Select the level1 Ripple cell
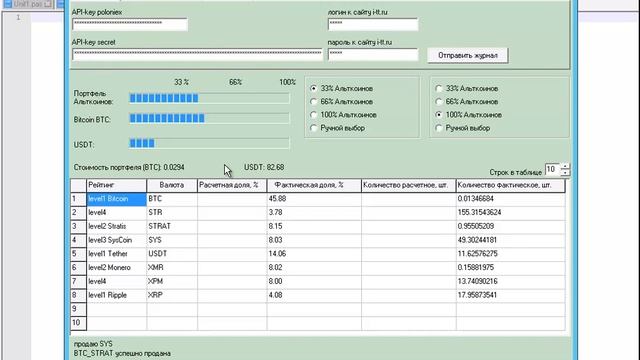The height and width of the screenshot is (360, 640). coord(116,295)
